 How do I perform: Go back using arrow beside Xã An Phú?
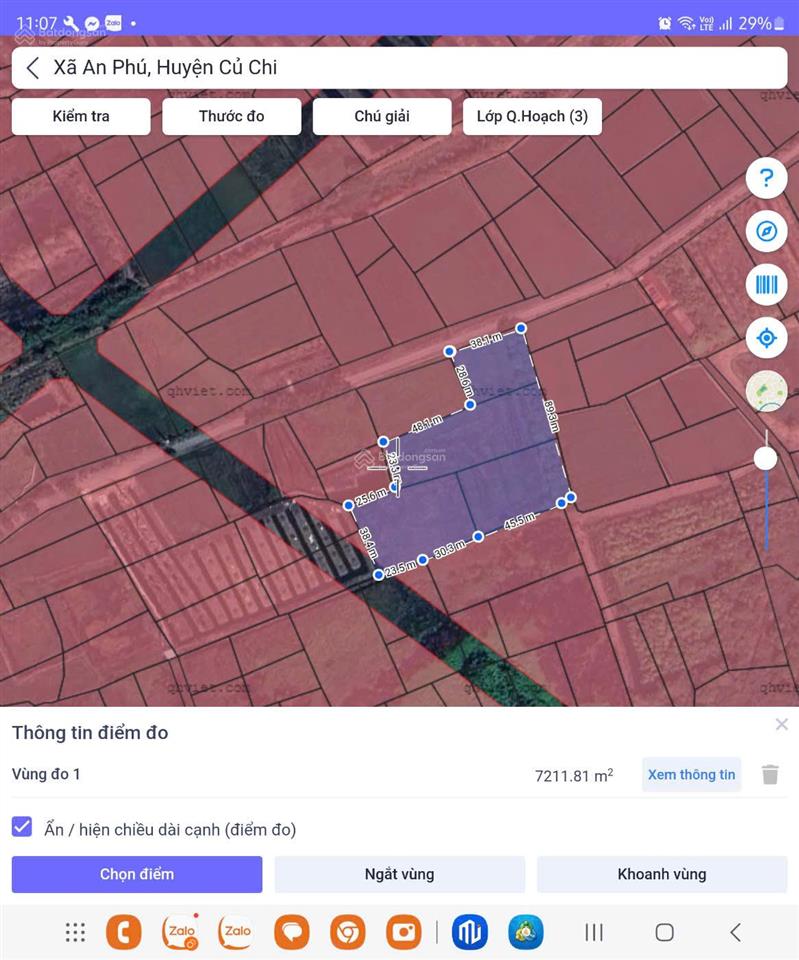pyautogui.click(x=33, y=68)
